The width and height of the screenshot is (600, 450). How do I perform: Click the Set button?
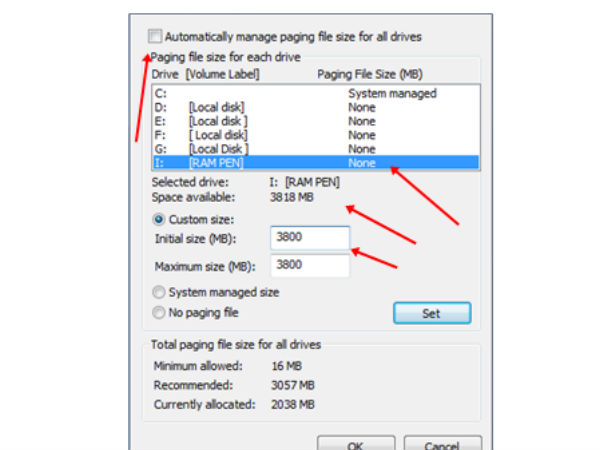(x=432, y=313)
